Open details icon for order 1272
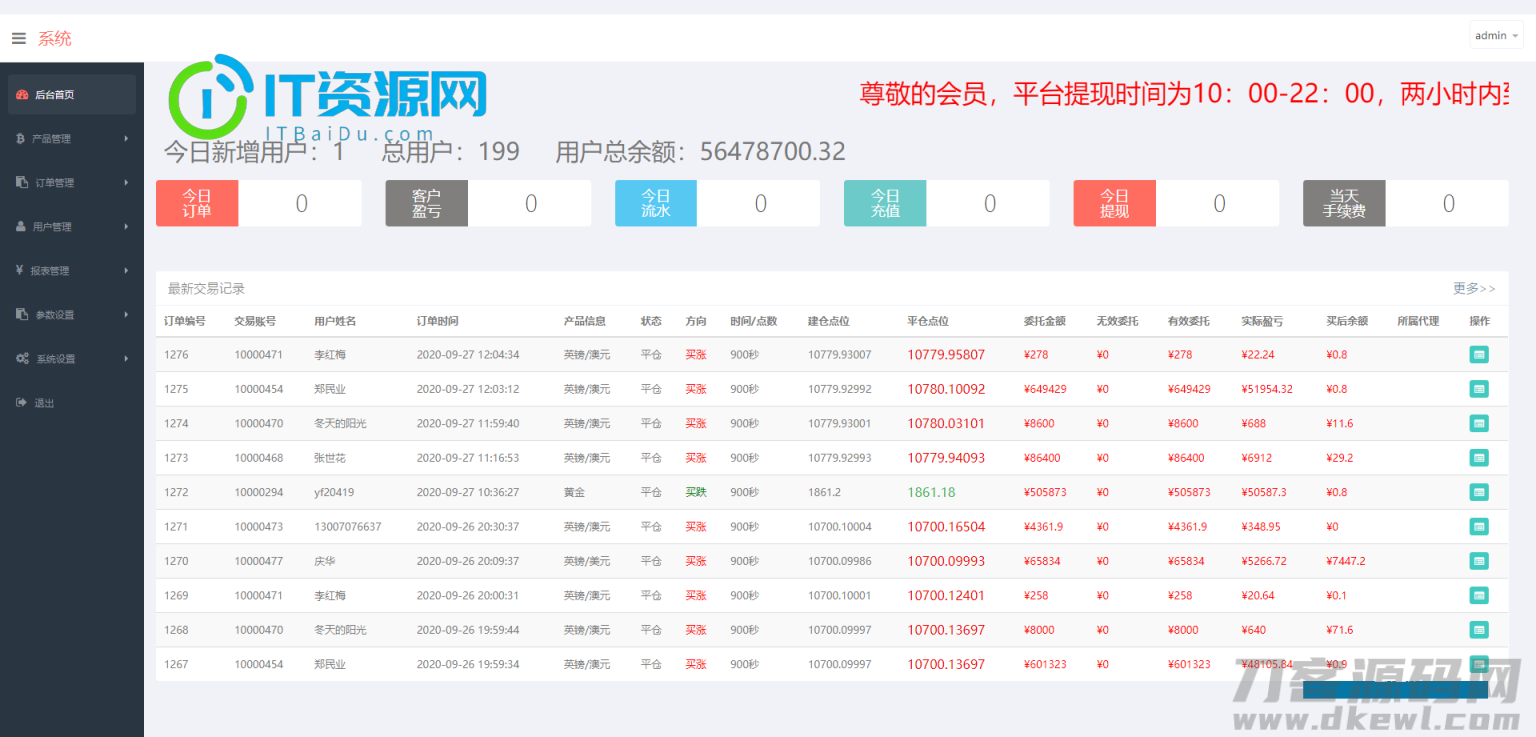 click(x=1479, y=492)
